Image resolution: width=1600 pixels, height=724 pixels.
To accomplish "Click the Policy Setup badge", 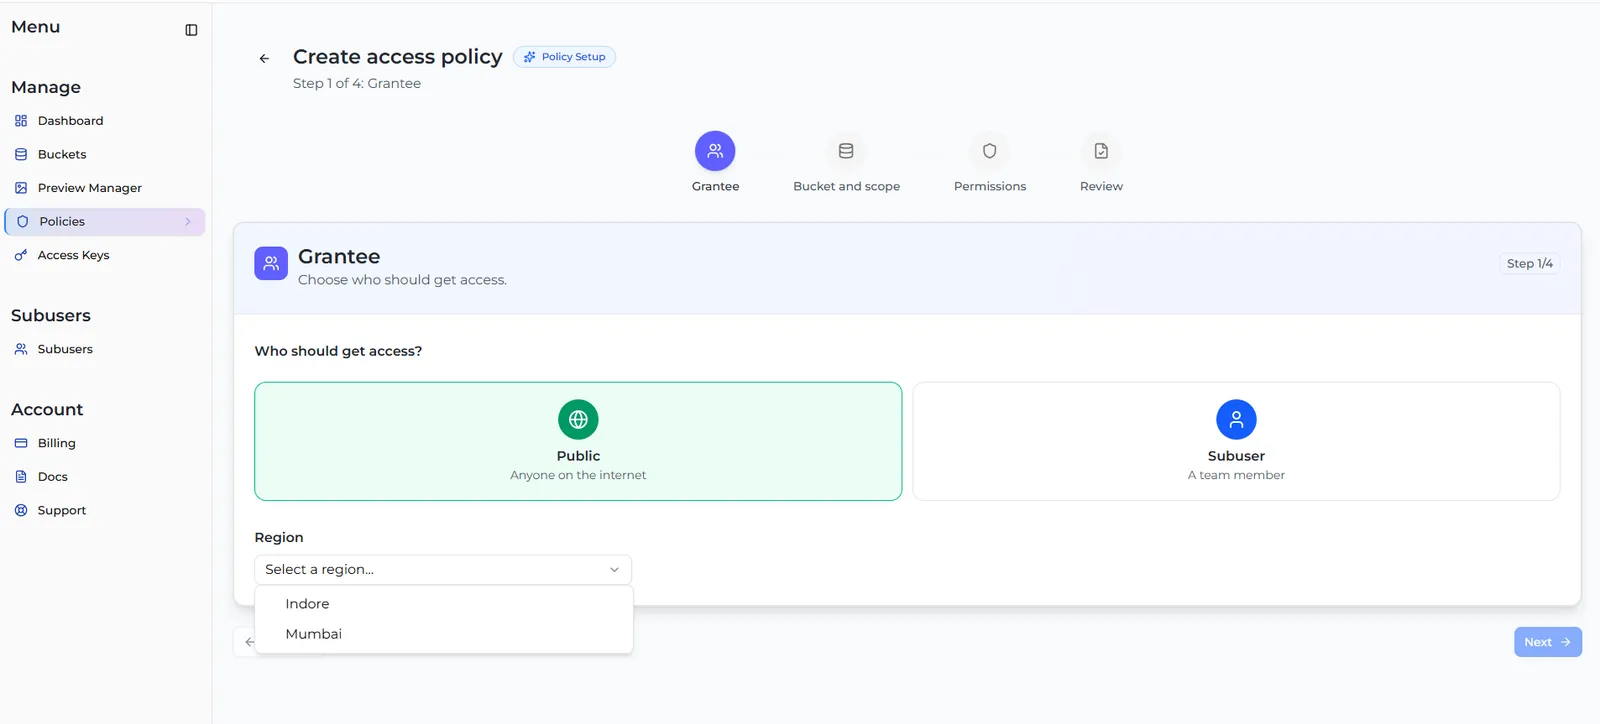I will coord(564,57).
